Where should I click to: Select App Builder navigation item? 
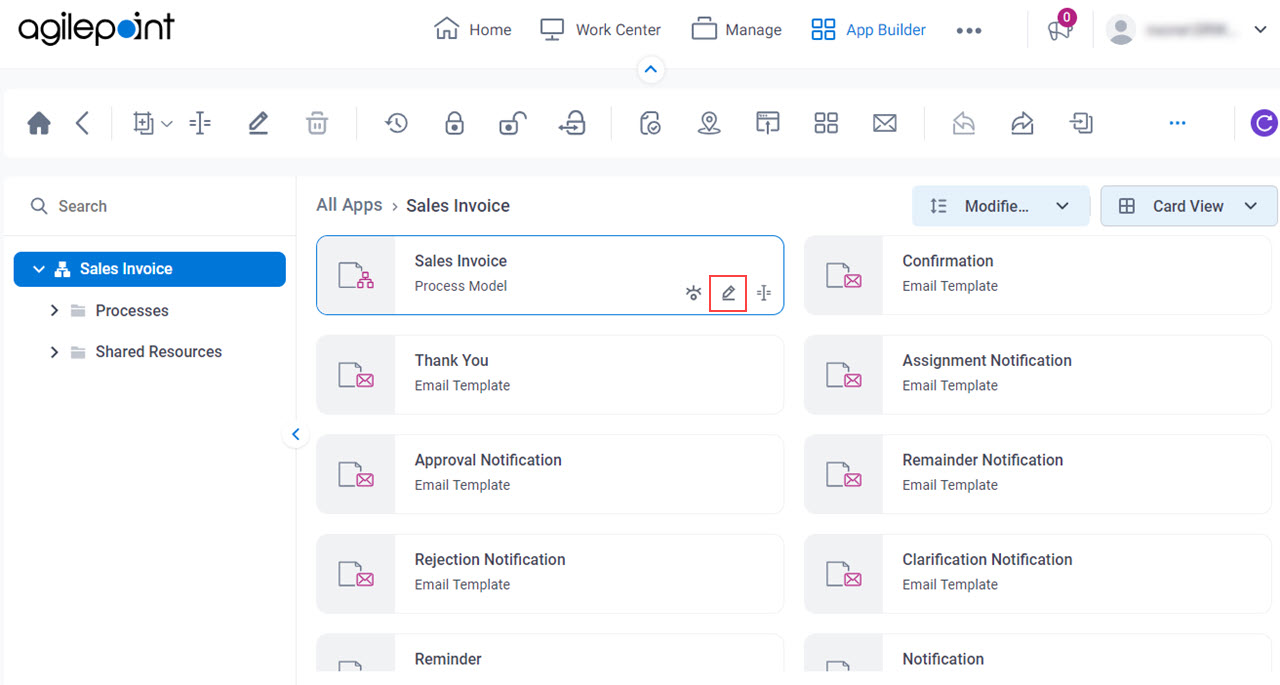pyautogui.click(x=868, y=30)
